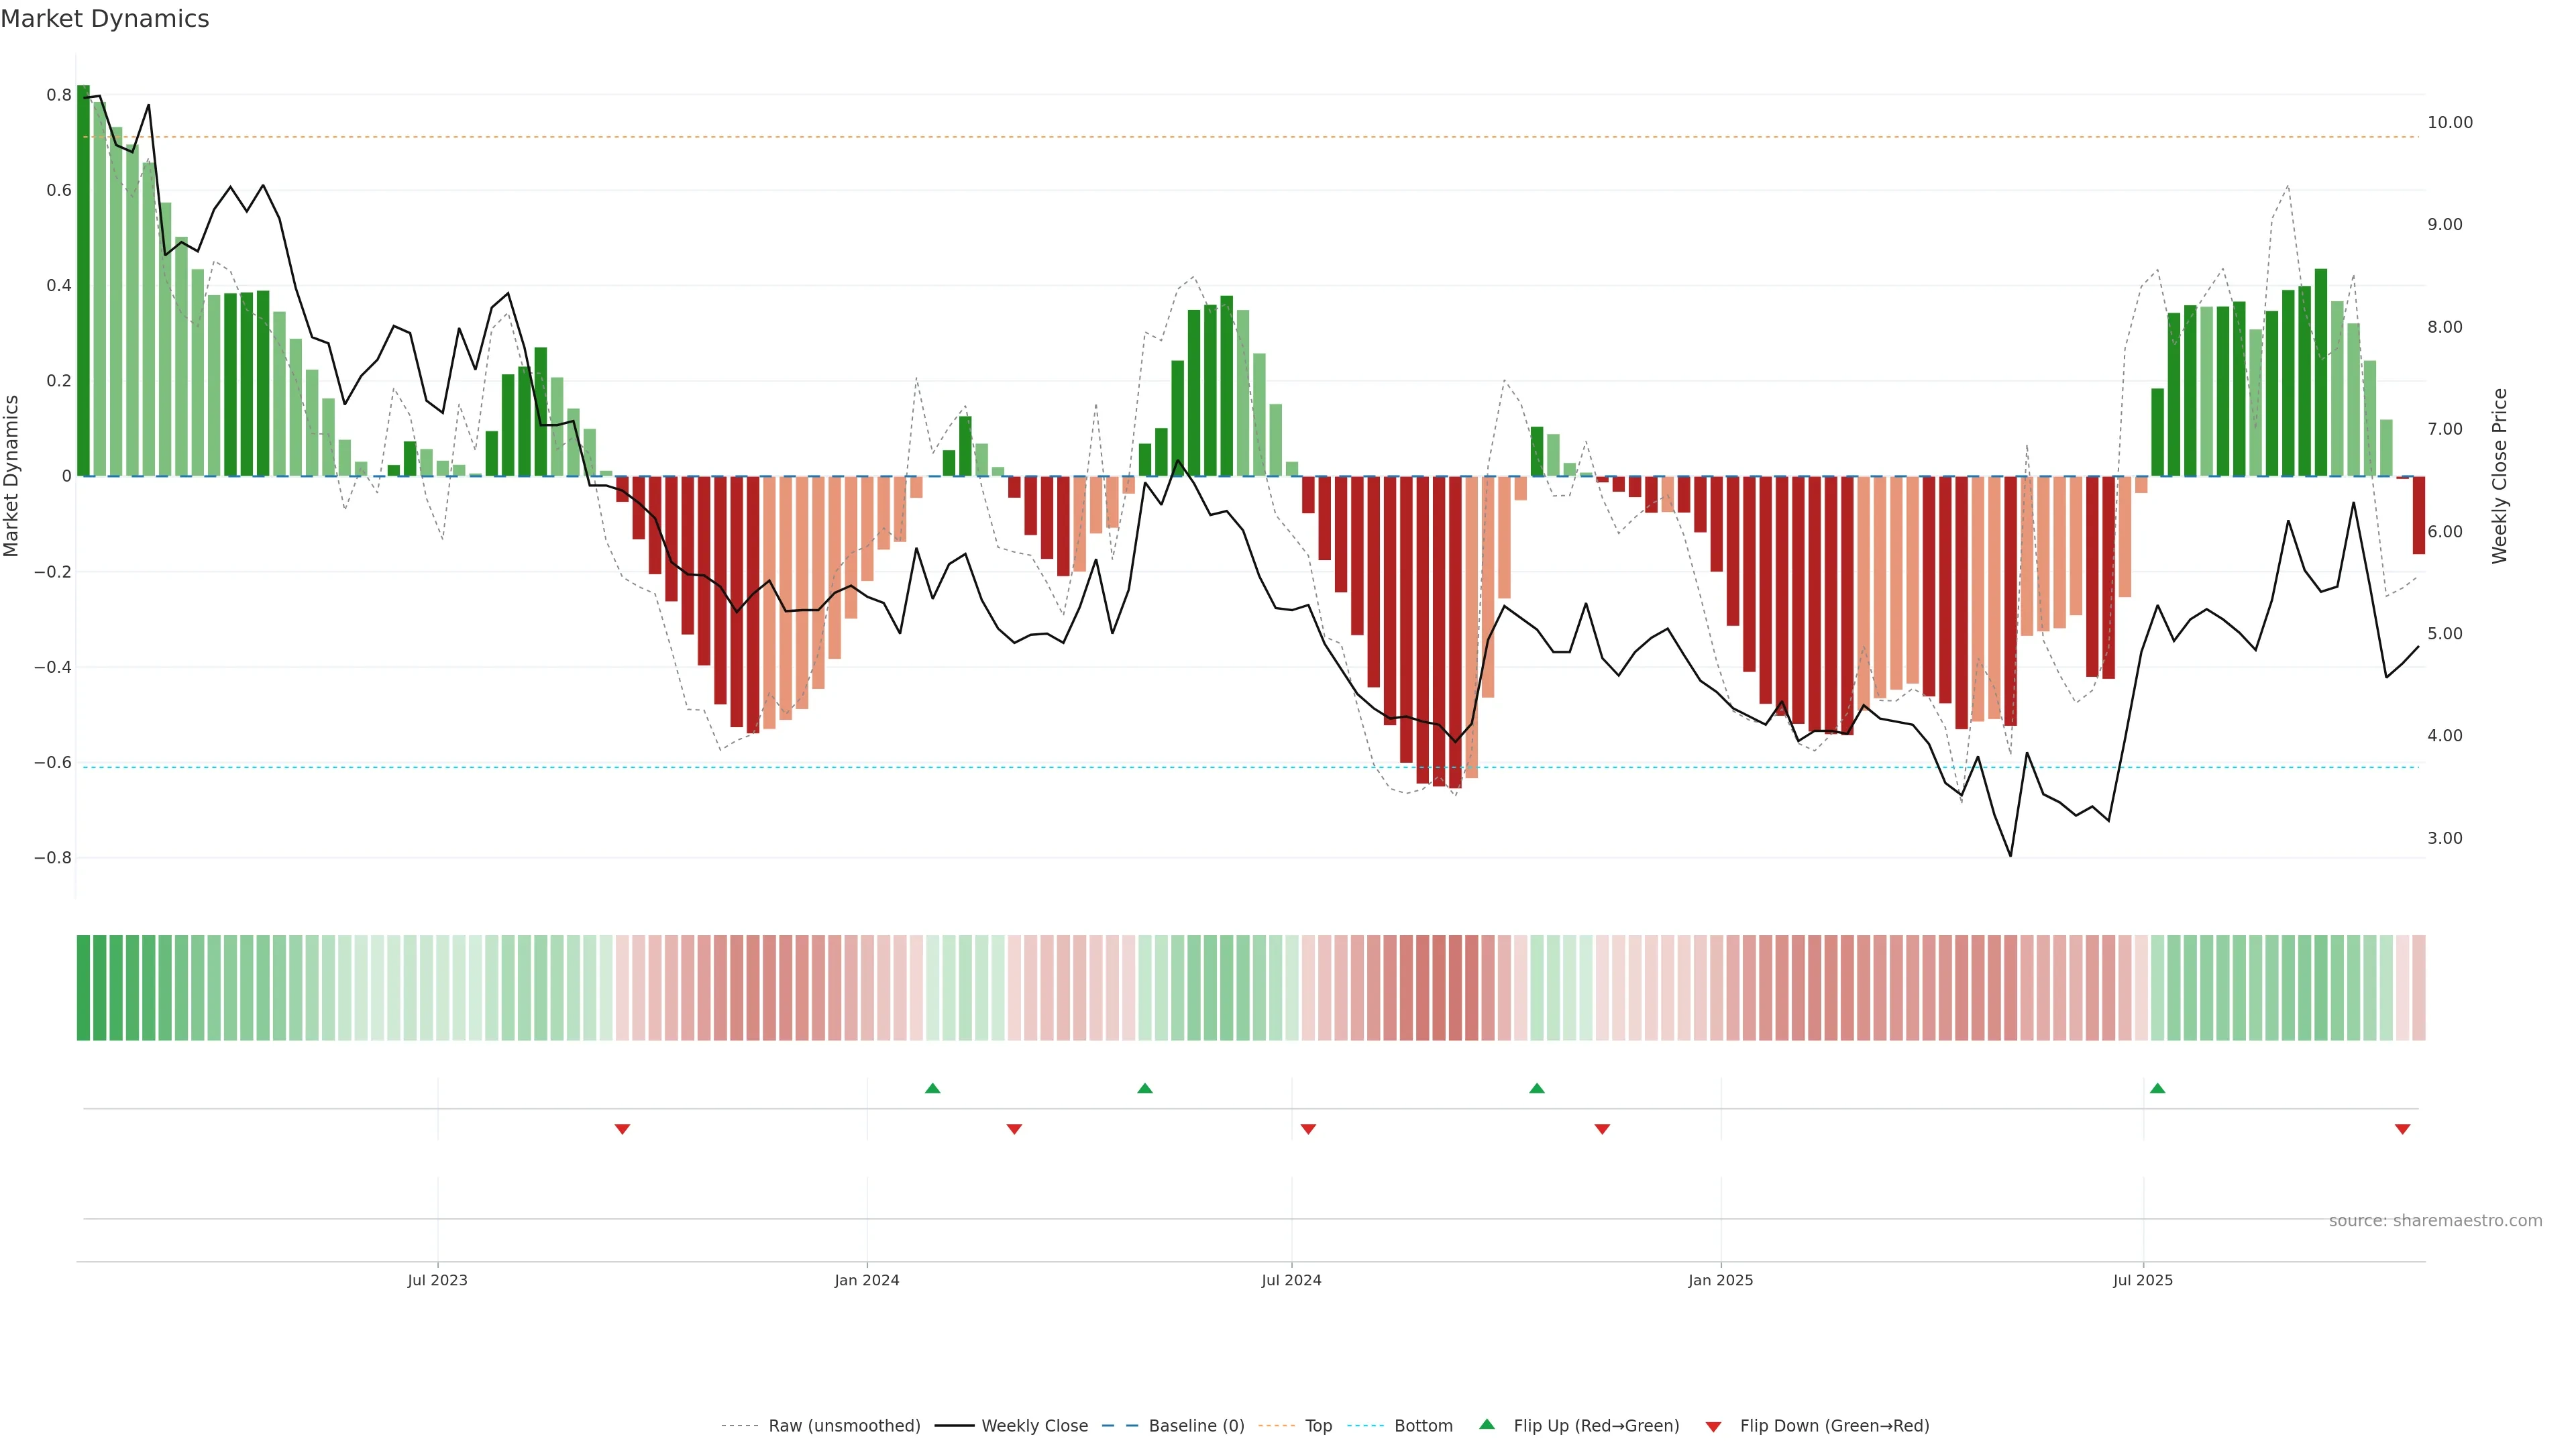Click the green flip-up marker before Jan 2025
2576x1449 pixels.
click(1537, 1088)
